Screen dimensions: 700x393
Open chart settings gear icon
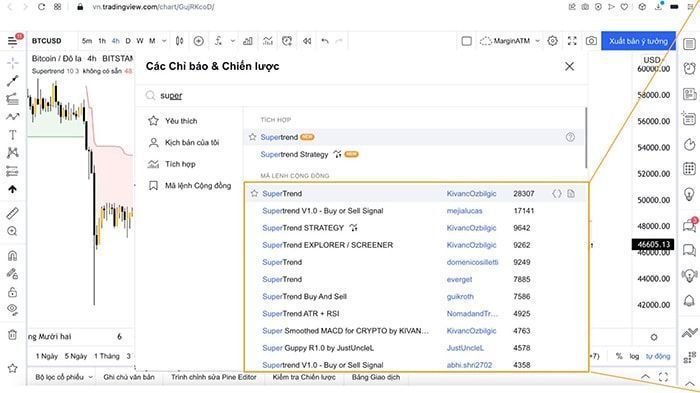[553, 41]
